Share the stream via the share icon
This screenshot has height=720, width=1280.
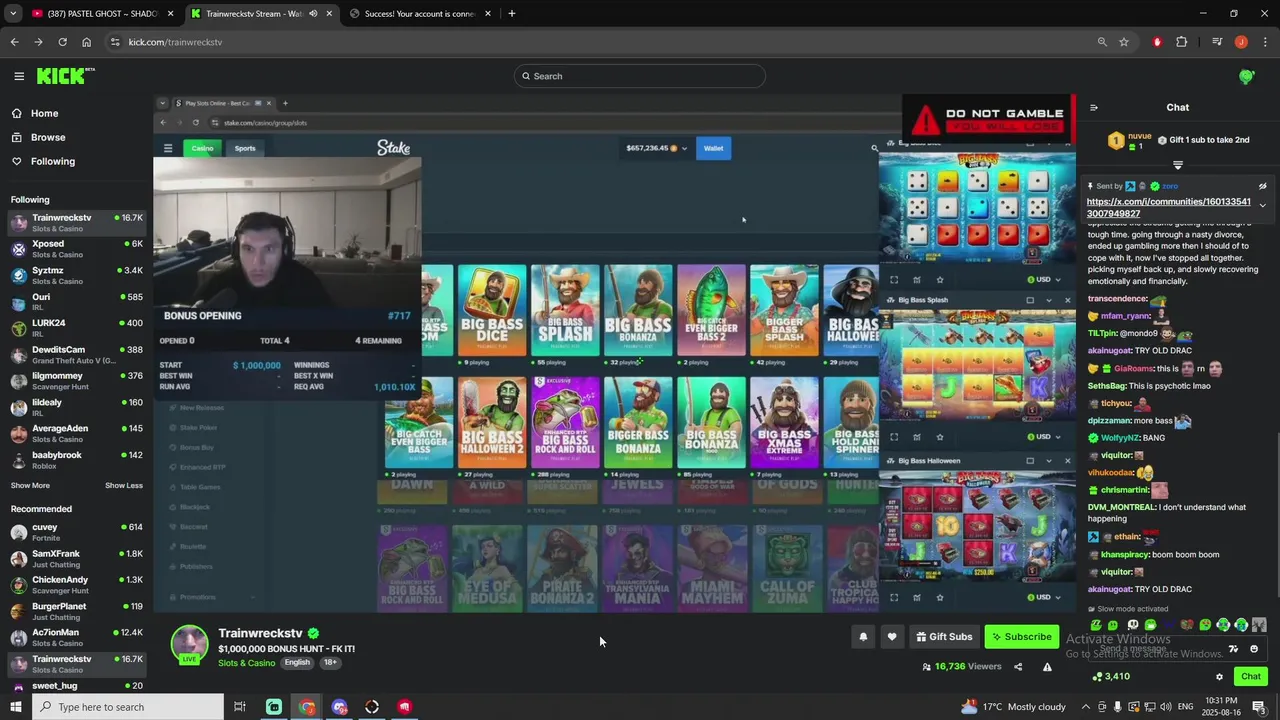click(x=1018, y=667)
